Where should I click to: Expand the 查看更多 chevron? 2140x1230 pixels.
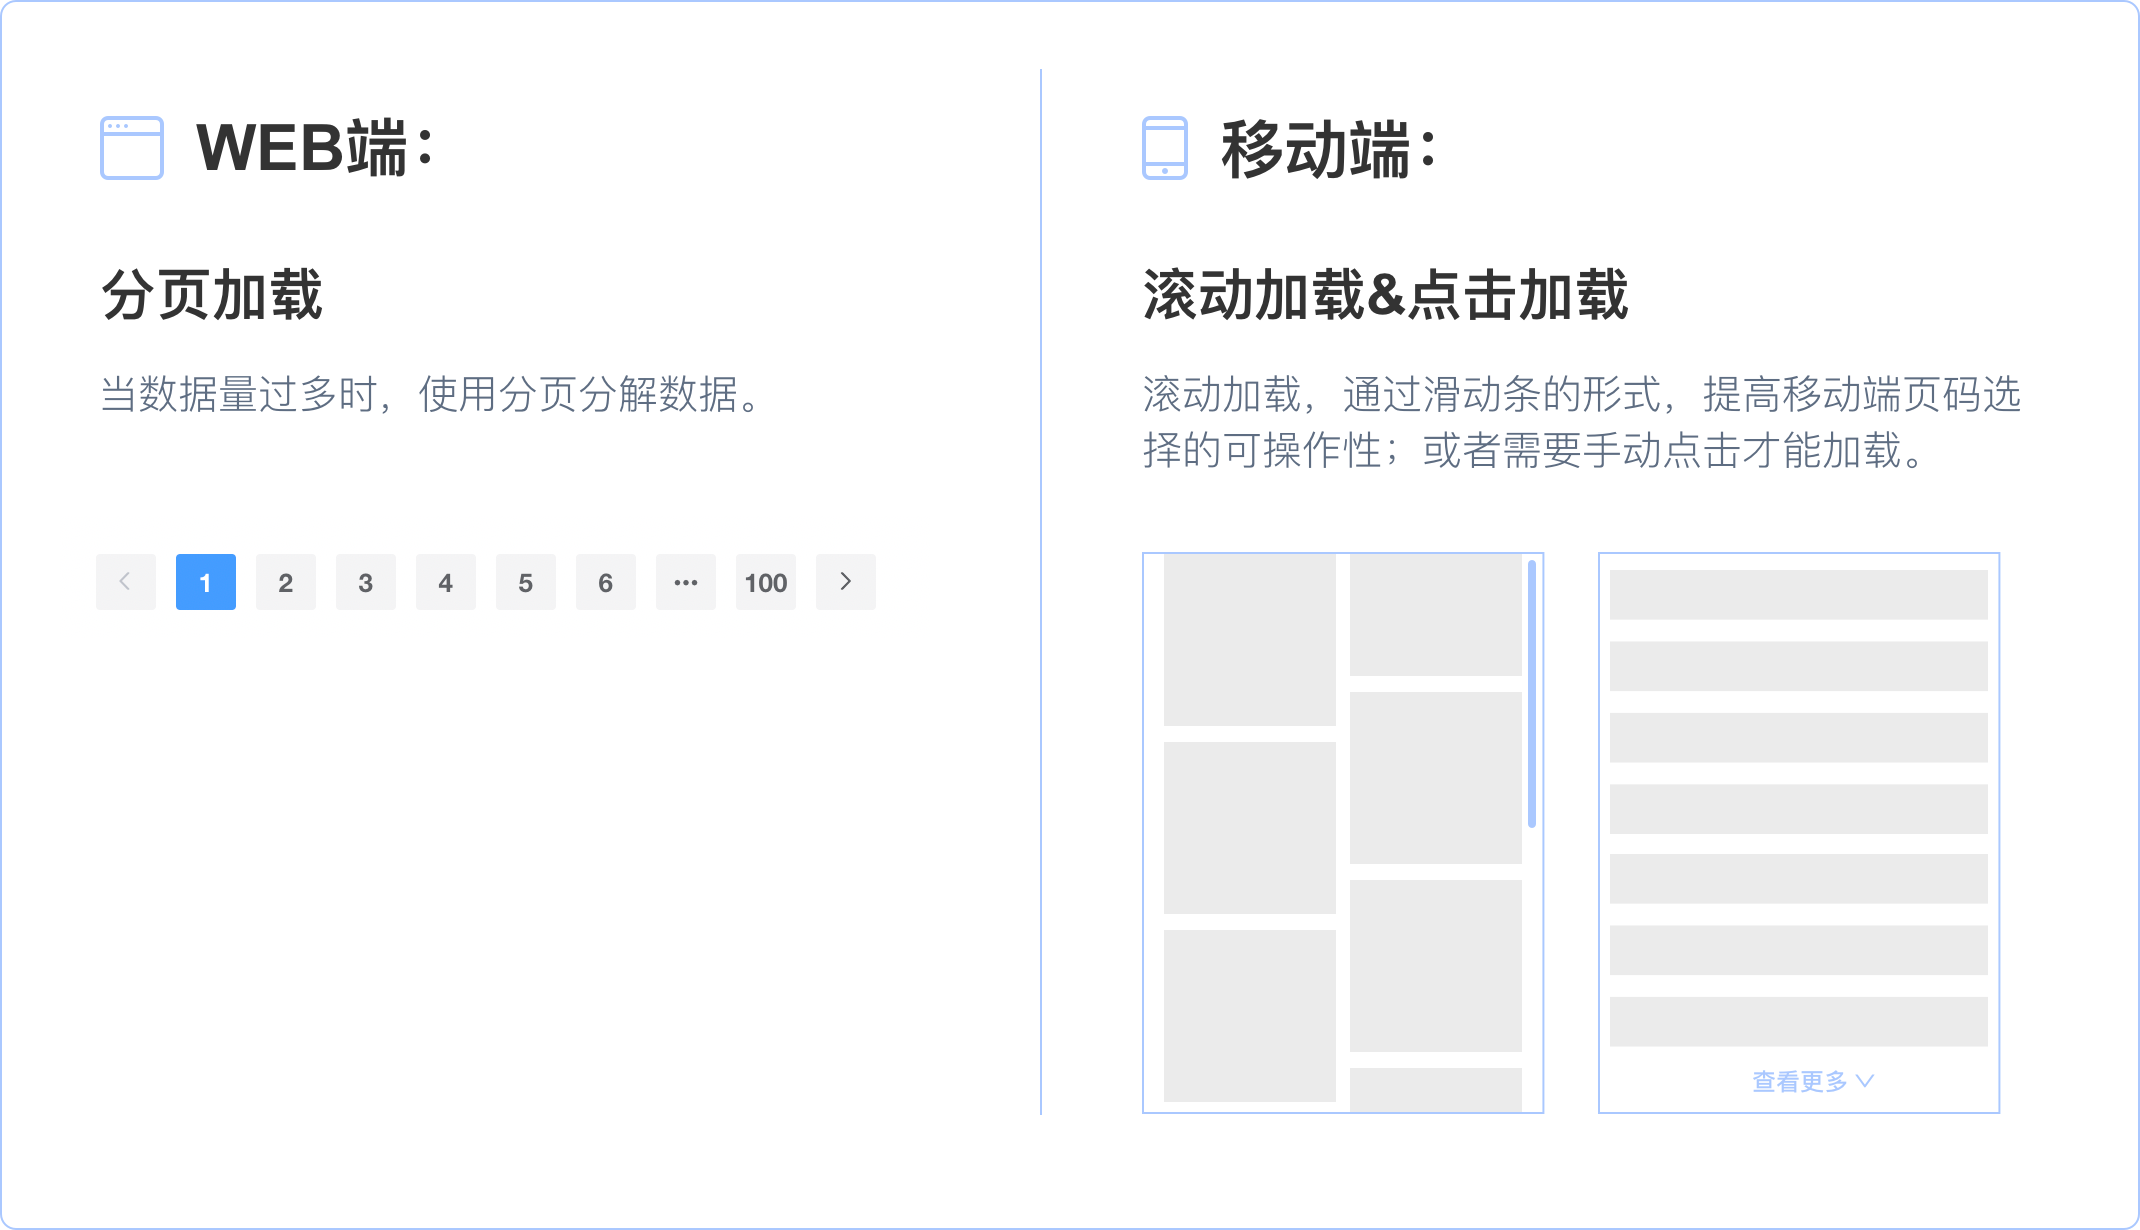coord(1864,1081)
